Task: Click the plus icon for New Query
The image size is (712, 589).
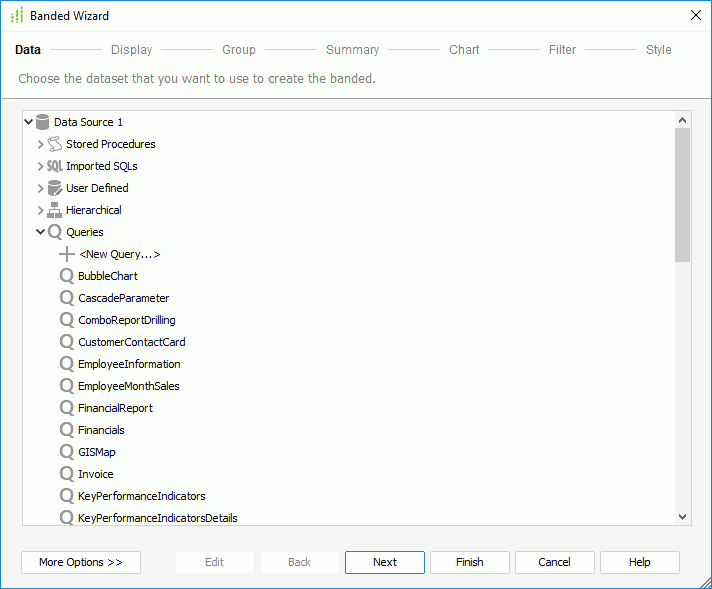Action: 67,254
